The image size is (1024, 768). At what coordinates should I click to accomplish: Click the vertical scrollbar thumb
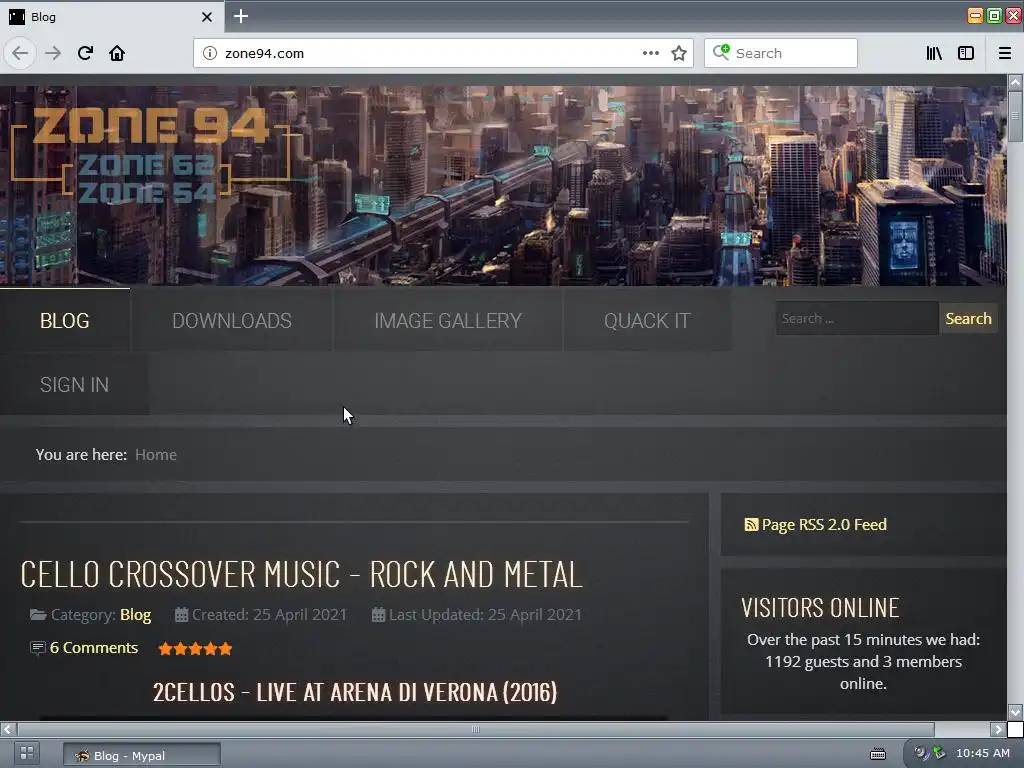1015,116
